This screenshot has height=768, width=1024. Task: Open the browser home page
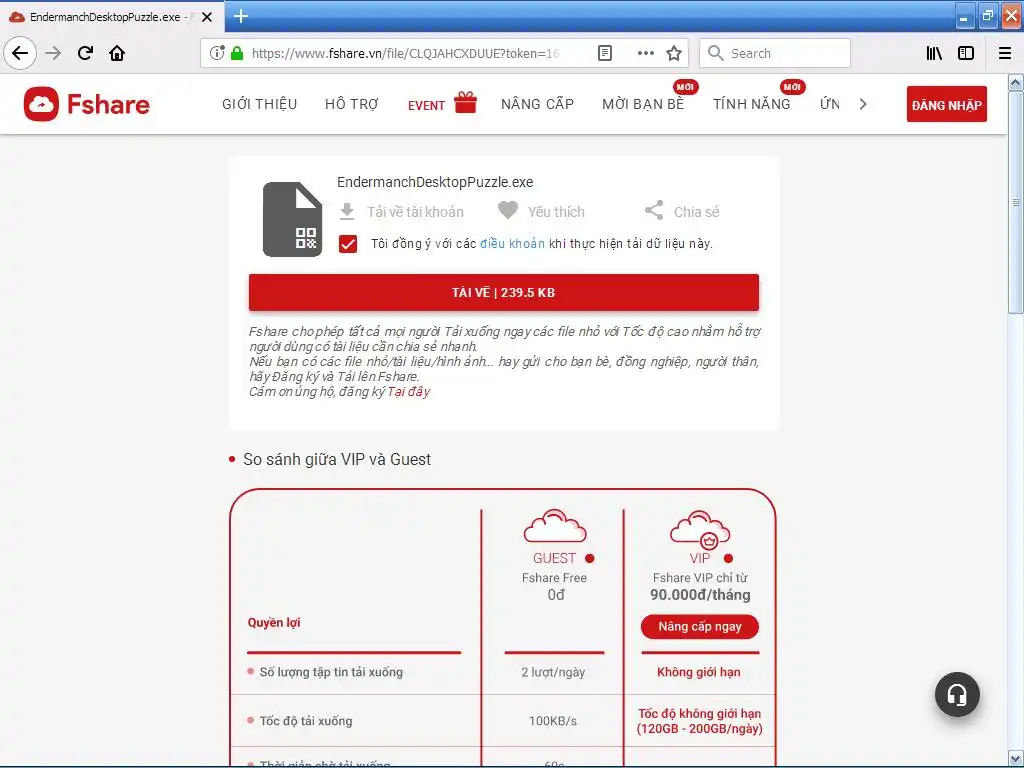pyautogui.click(x=117, y=53)
